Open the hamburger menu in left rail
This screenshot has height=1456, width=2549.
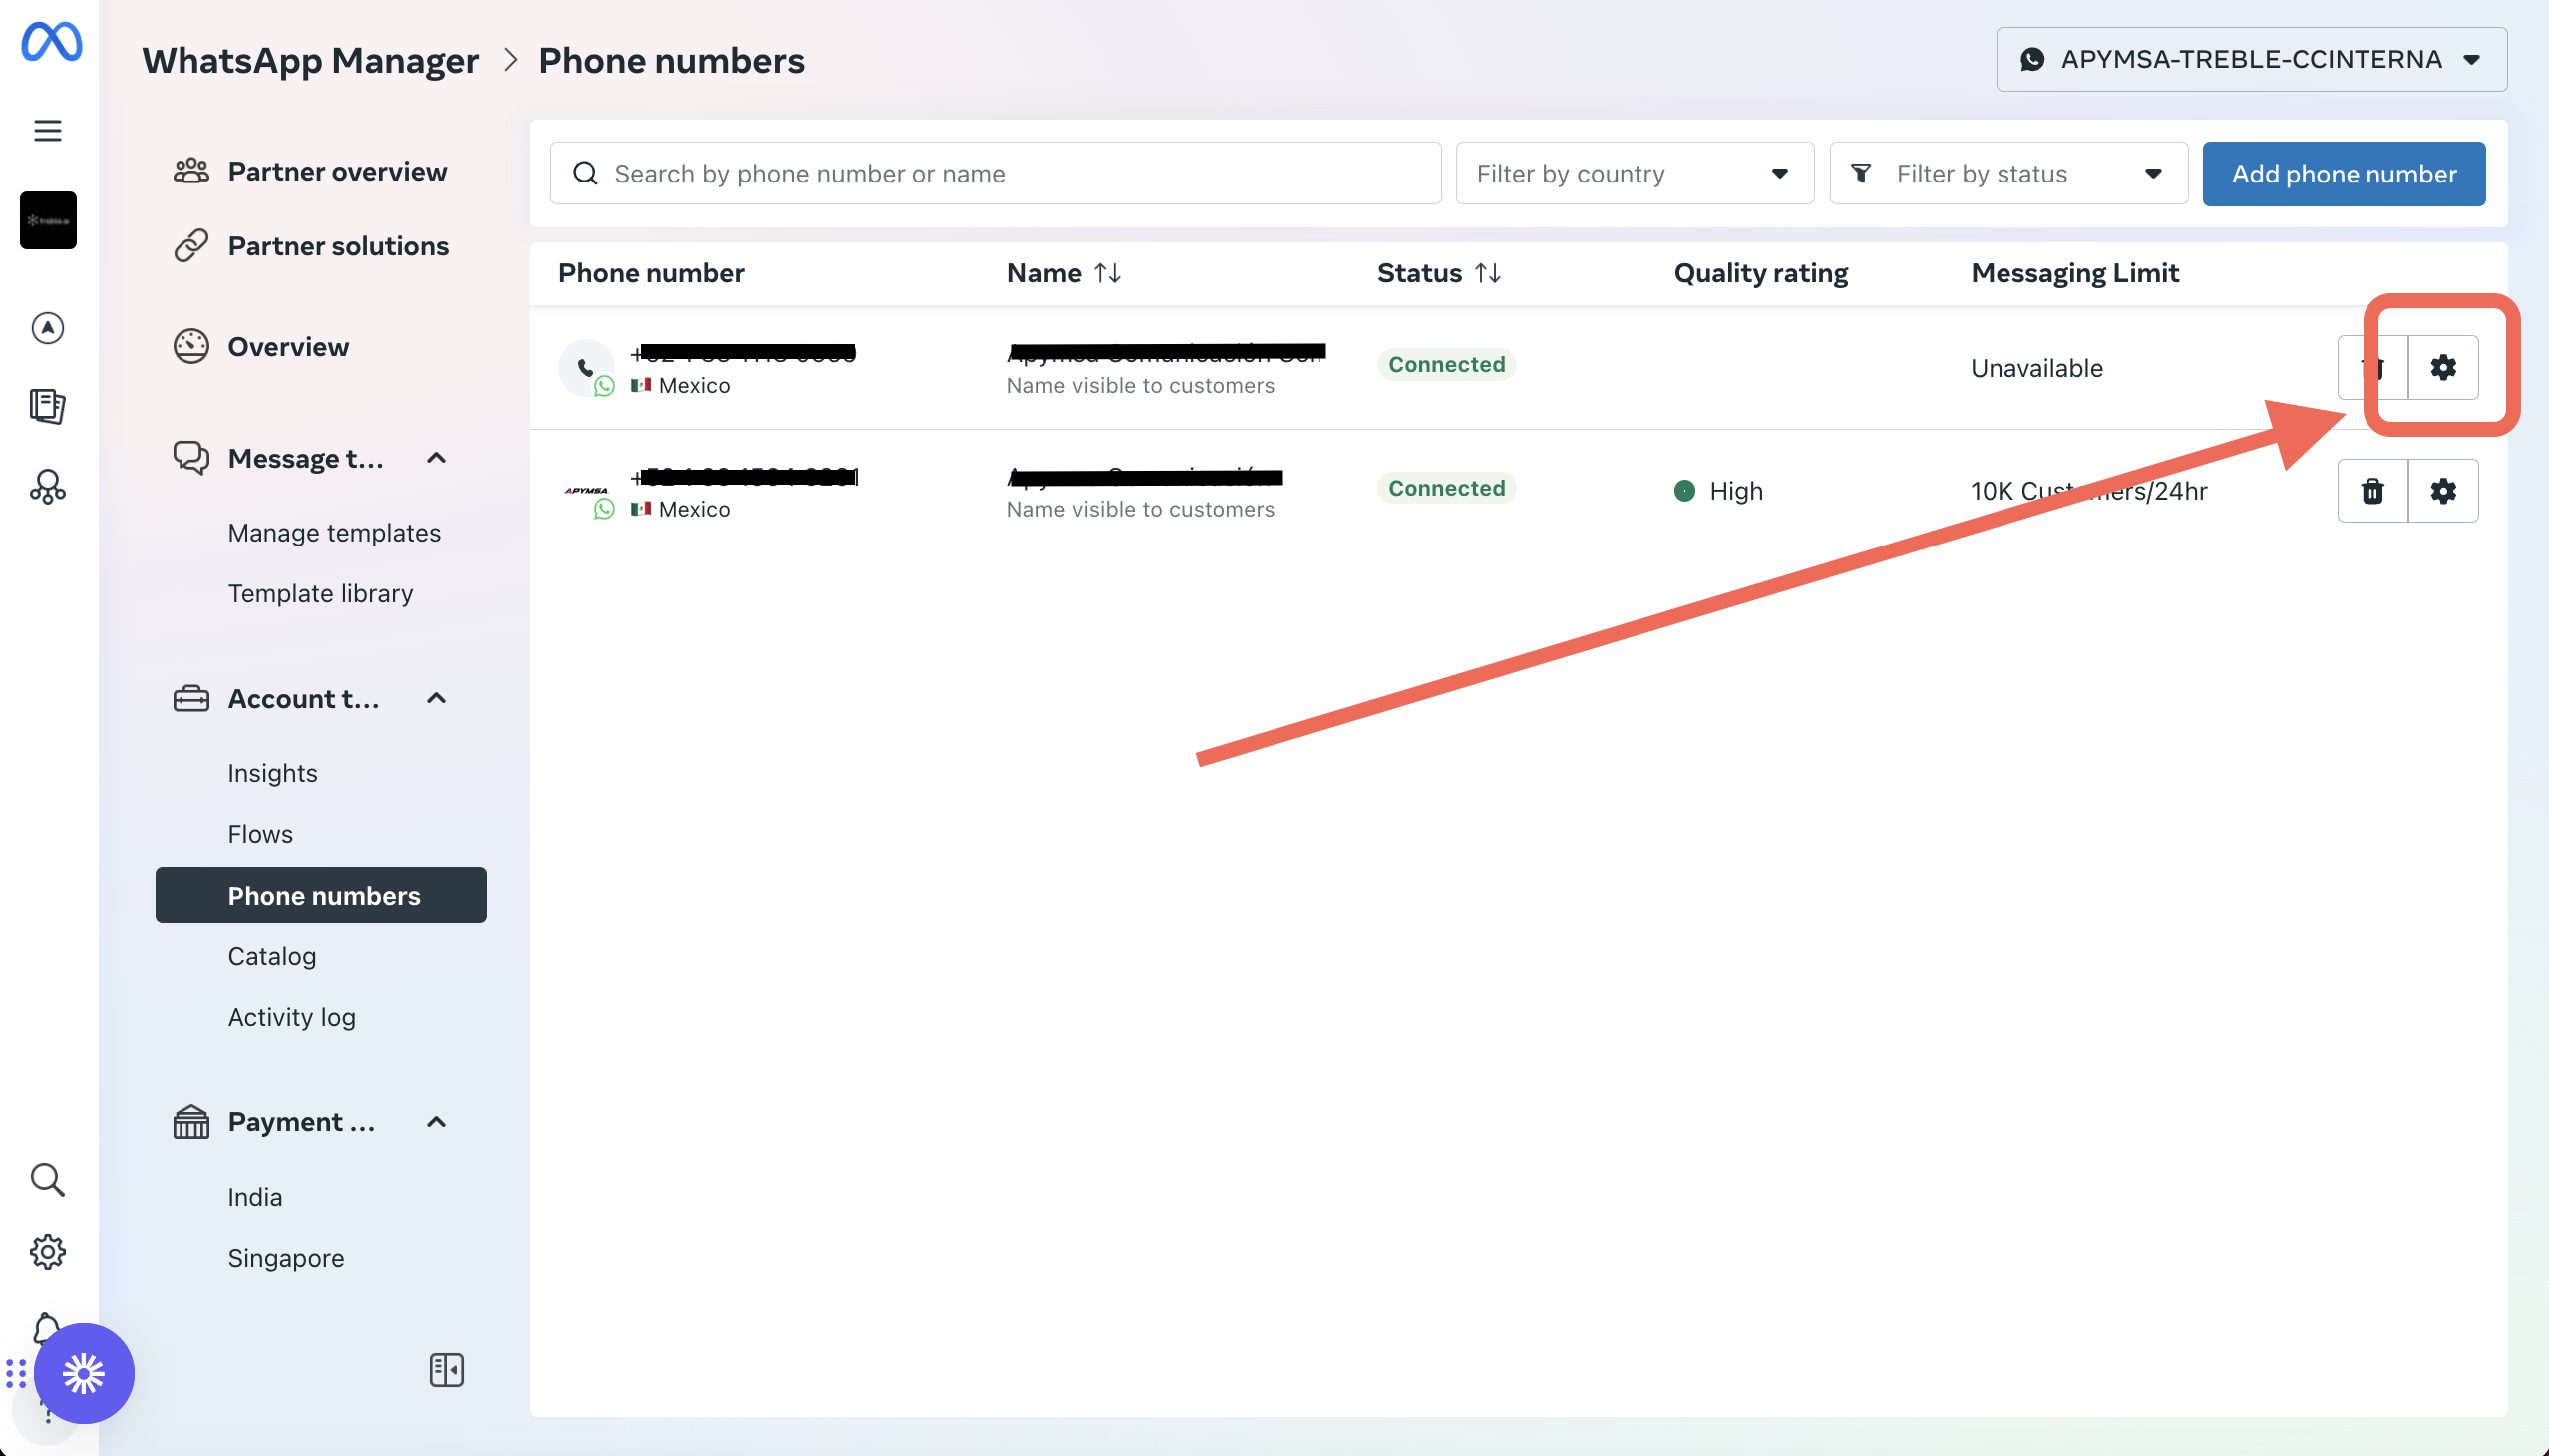(x=48, y=131)
